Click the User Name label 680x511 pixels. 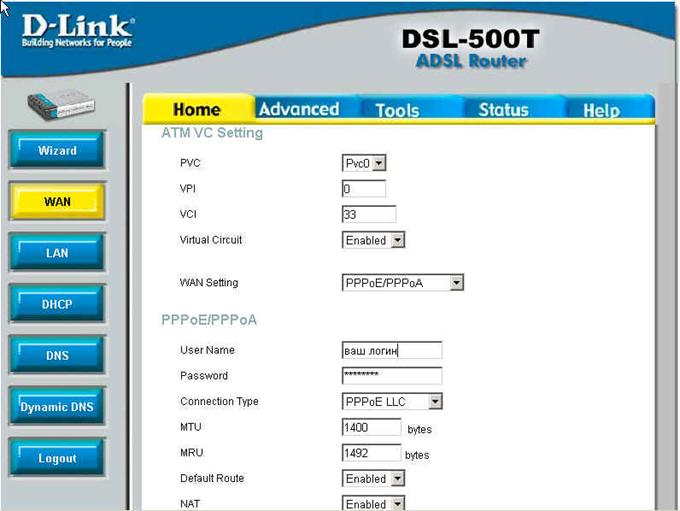tap(207, 350)
